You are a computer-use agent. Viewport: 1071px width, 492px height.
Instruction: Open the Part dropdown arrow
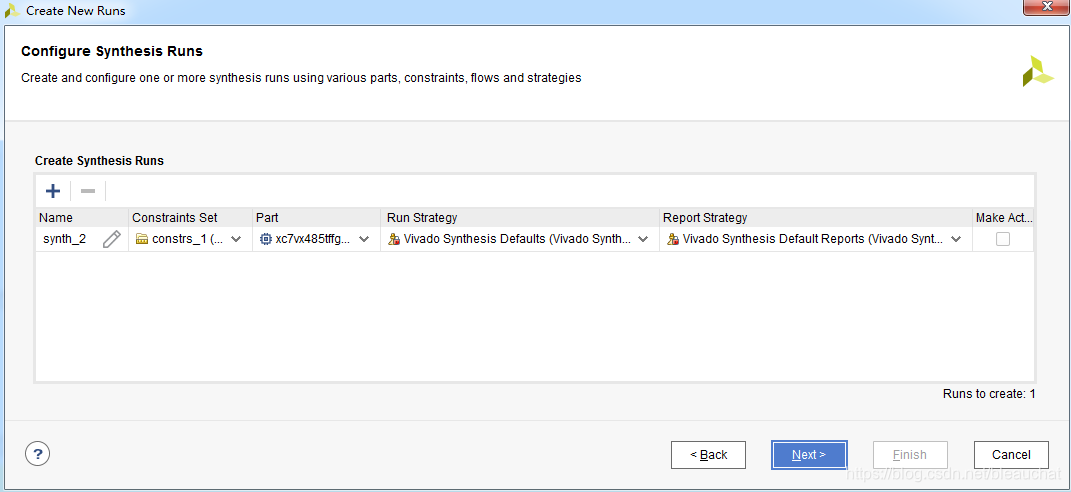point(364,239)
